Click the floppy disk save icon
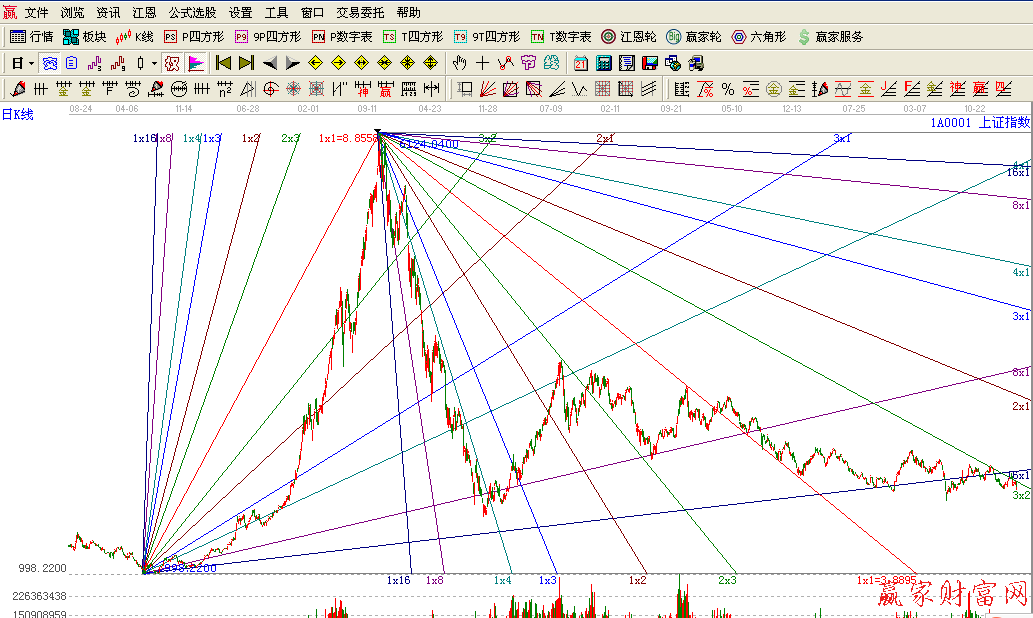 (650, 63)
